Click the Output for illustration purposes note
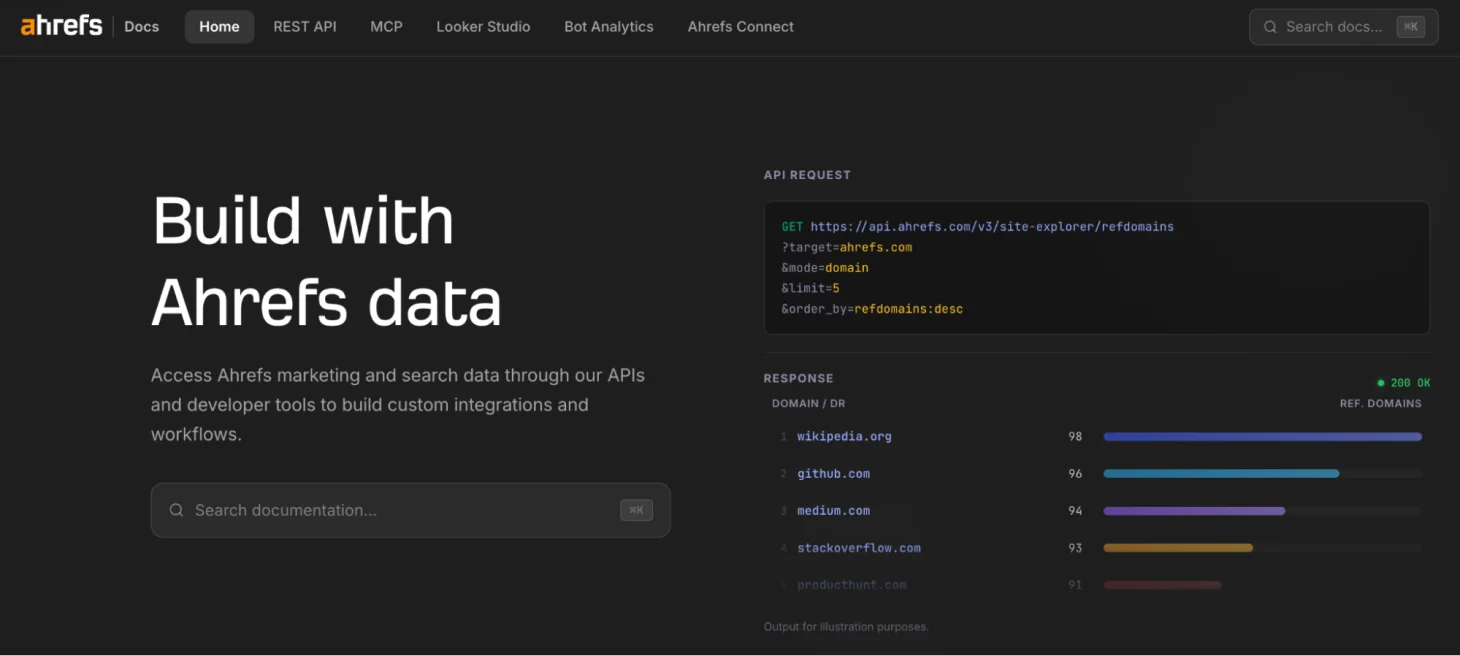Screen dimensions: 1460x656 (846, 627)
